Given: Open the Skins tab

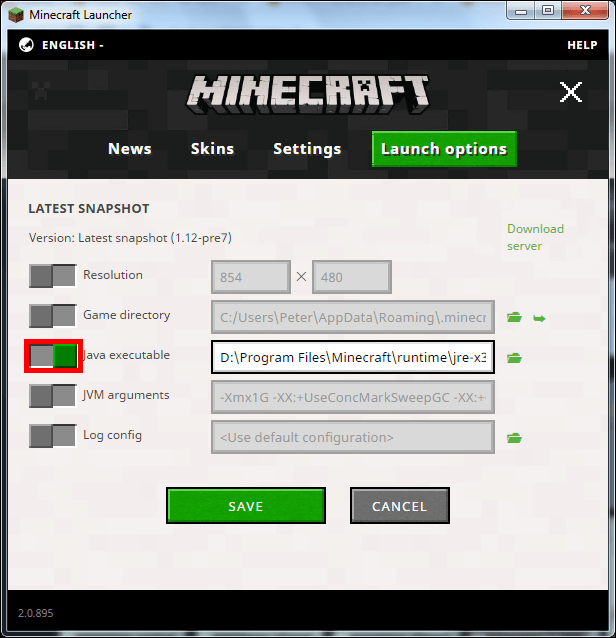Looking at the screenshot, I should pos(212,149).
